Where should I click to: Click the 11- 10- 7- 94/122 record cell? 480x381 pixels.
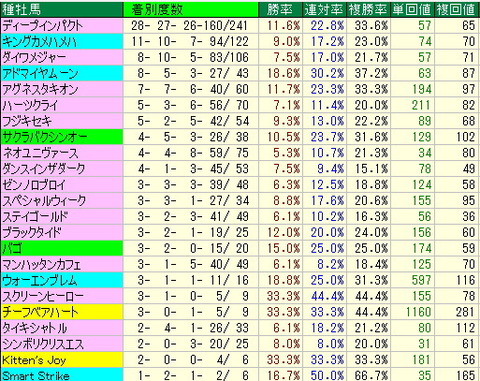click(x=190, y=42)
